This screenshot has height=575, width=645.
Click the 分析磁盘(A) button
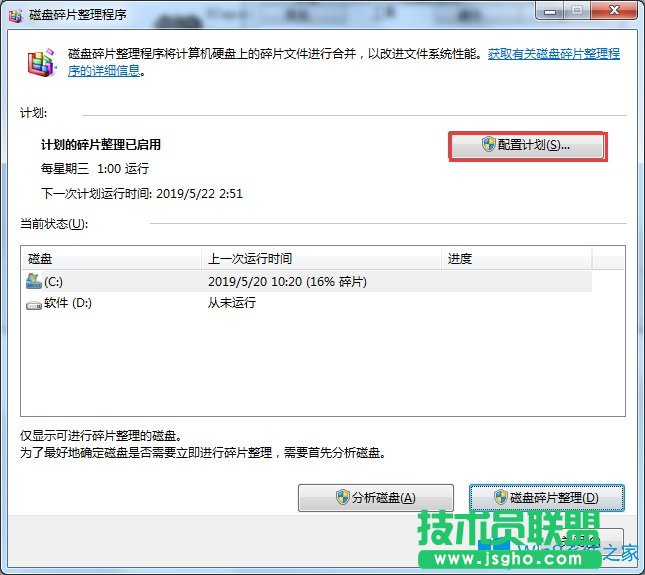pyautogui.click(x=376, y=498)
